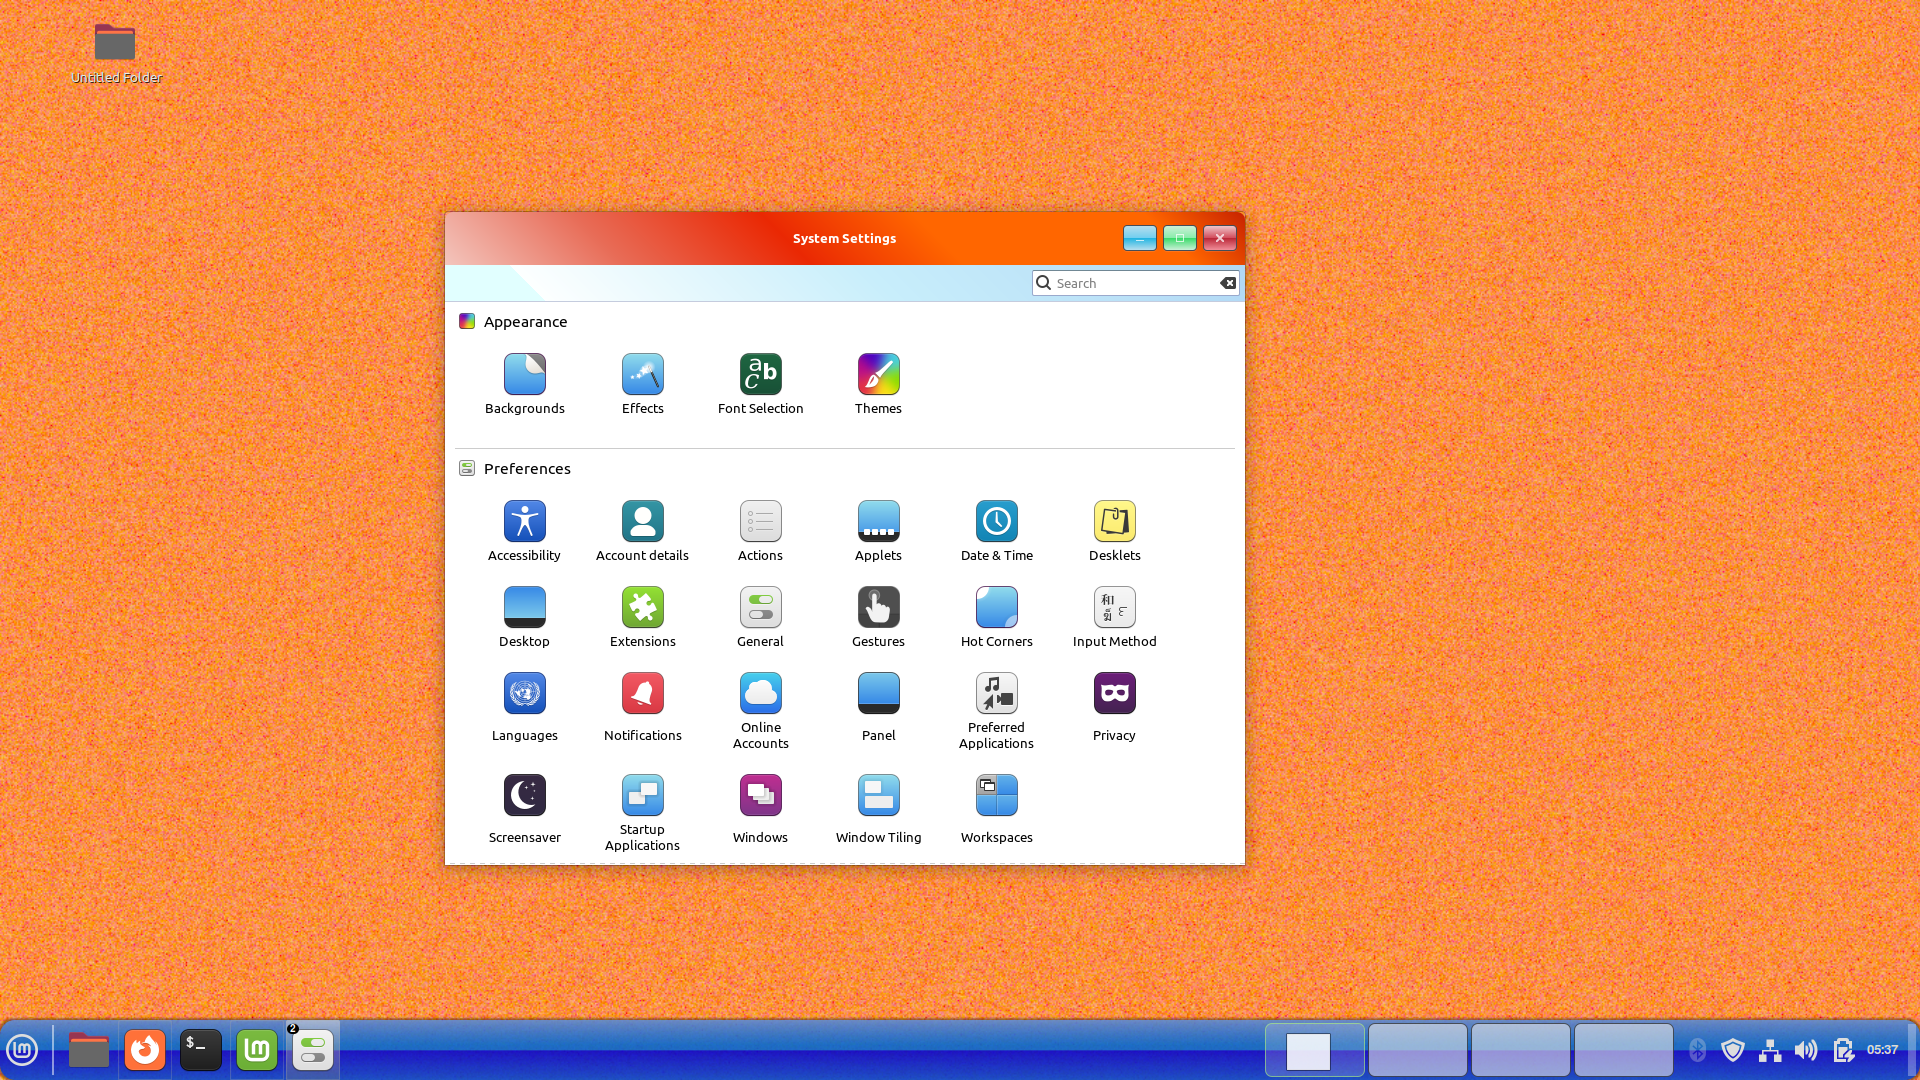Image resolution: width=1920 pixels, height=1080 pixels.
Task: Open the Effects settings
Action: pyautogui.click(x=642, y=384)
